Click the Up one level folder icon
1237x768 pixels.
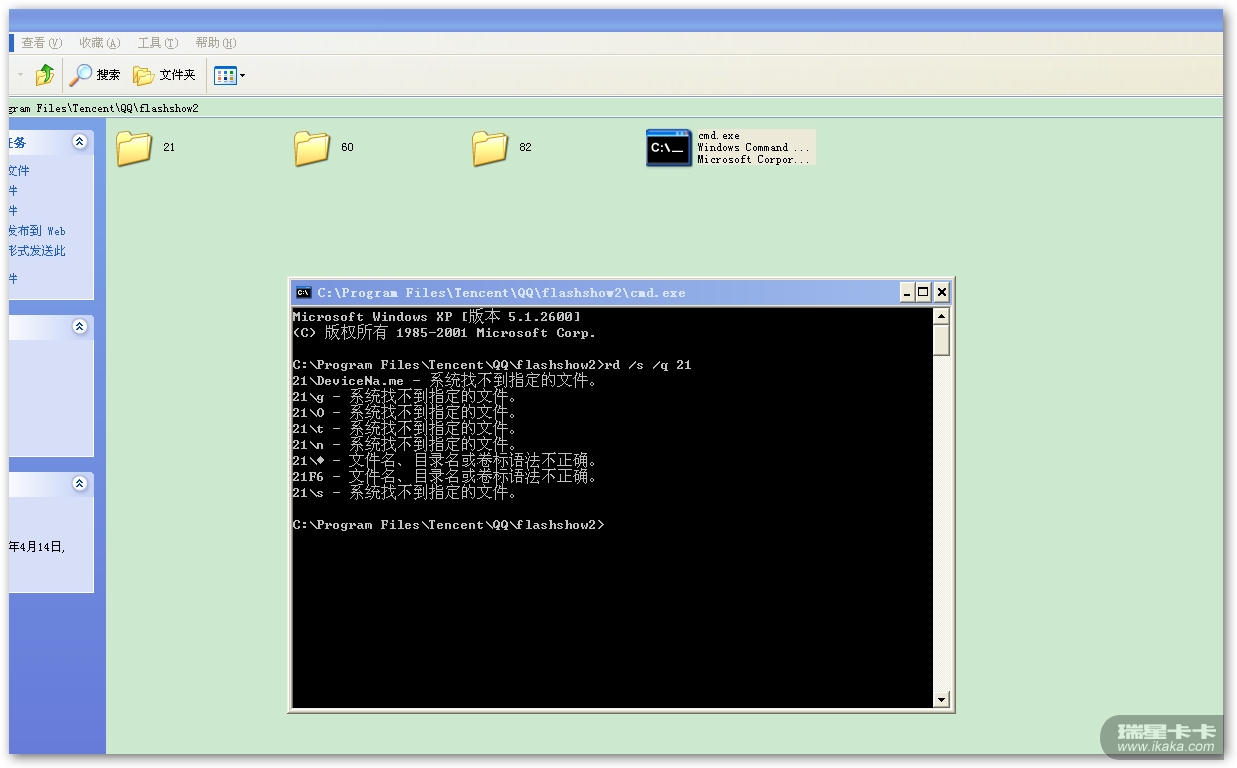click(x=45, y=75)
